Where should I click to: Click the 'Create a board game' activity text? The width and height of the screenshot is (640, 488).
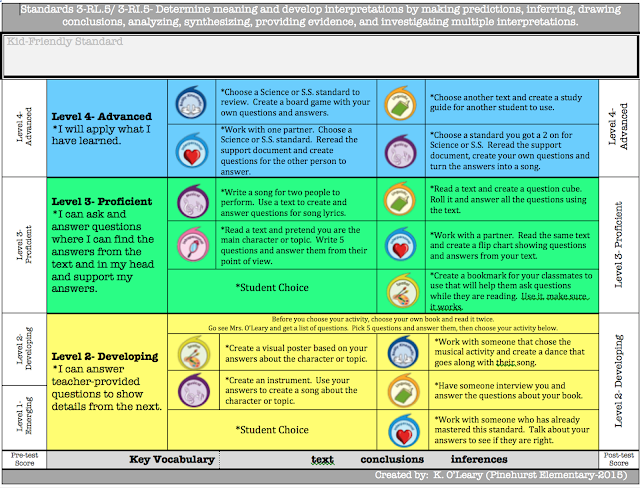click(296, 102)
